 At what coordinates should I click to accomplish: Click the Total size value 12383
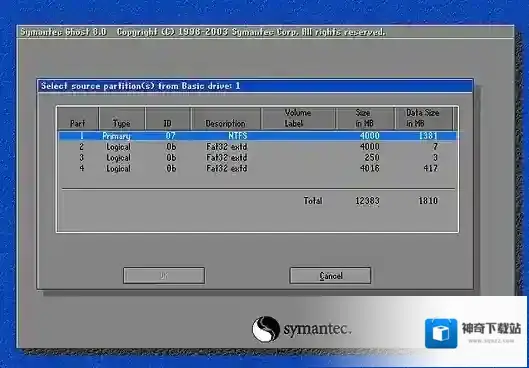(367, 201)
